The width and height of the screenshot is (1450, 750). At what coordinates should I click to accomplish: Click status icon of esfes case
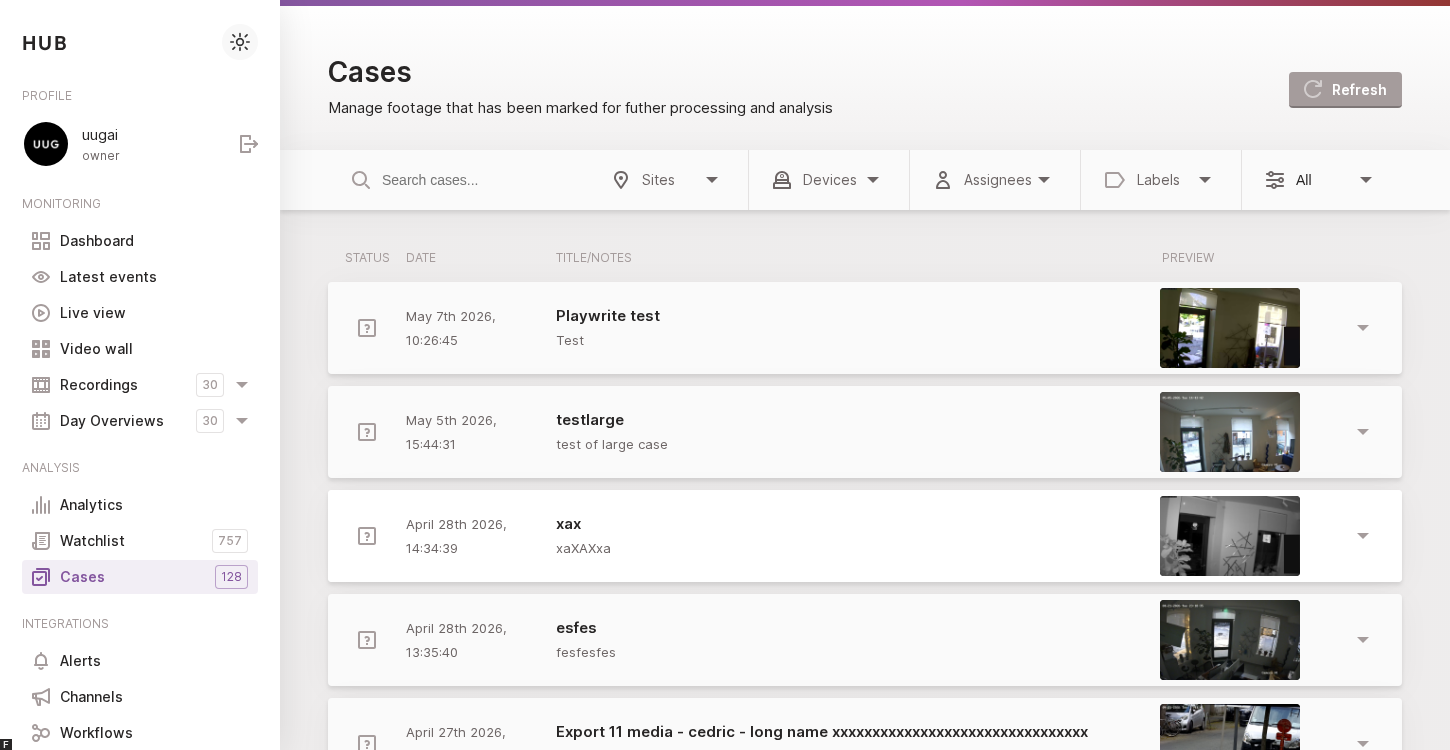tap(367, 640)
